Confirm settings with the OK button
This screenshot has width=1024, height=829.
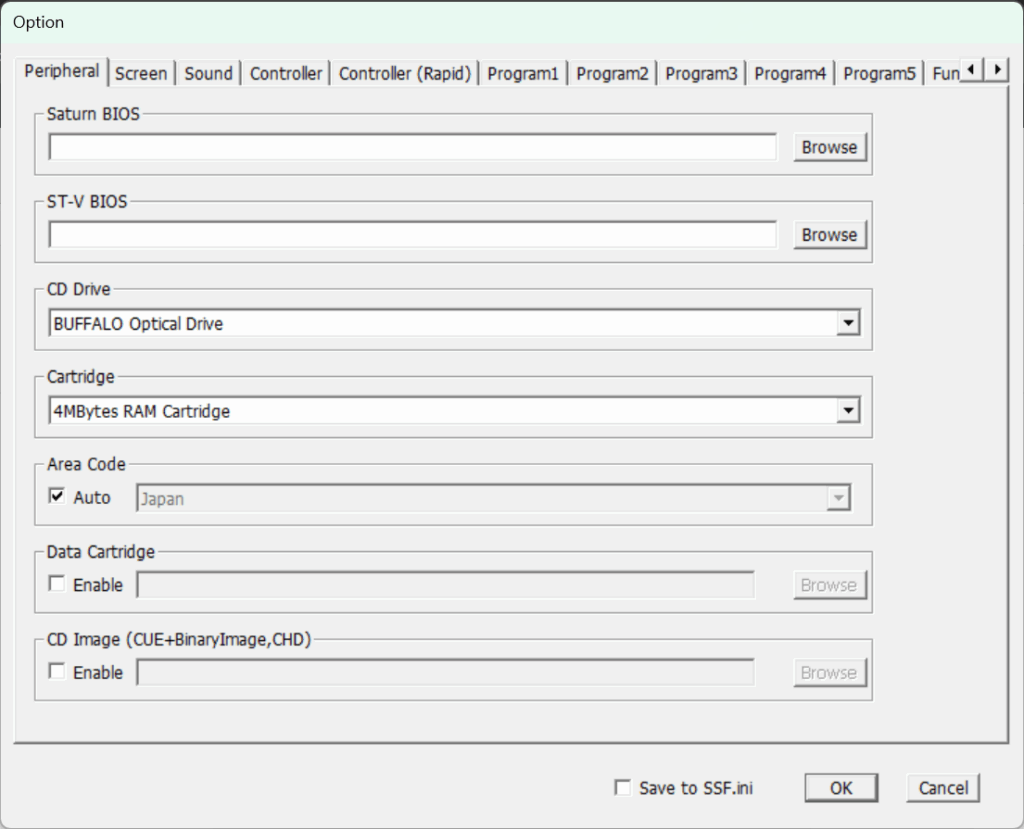coord(841,788)
